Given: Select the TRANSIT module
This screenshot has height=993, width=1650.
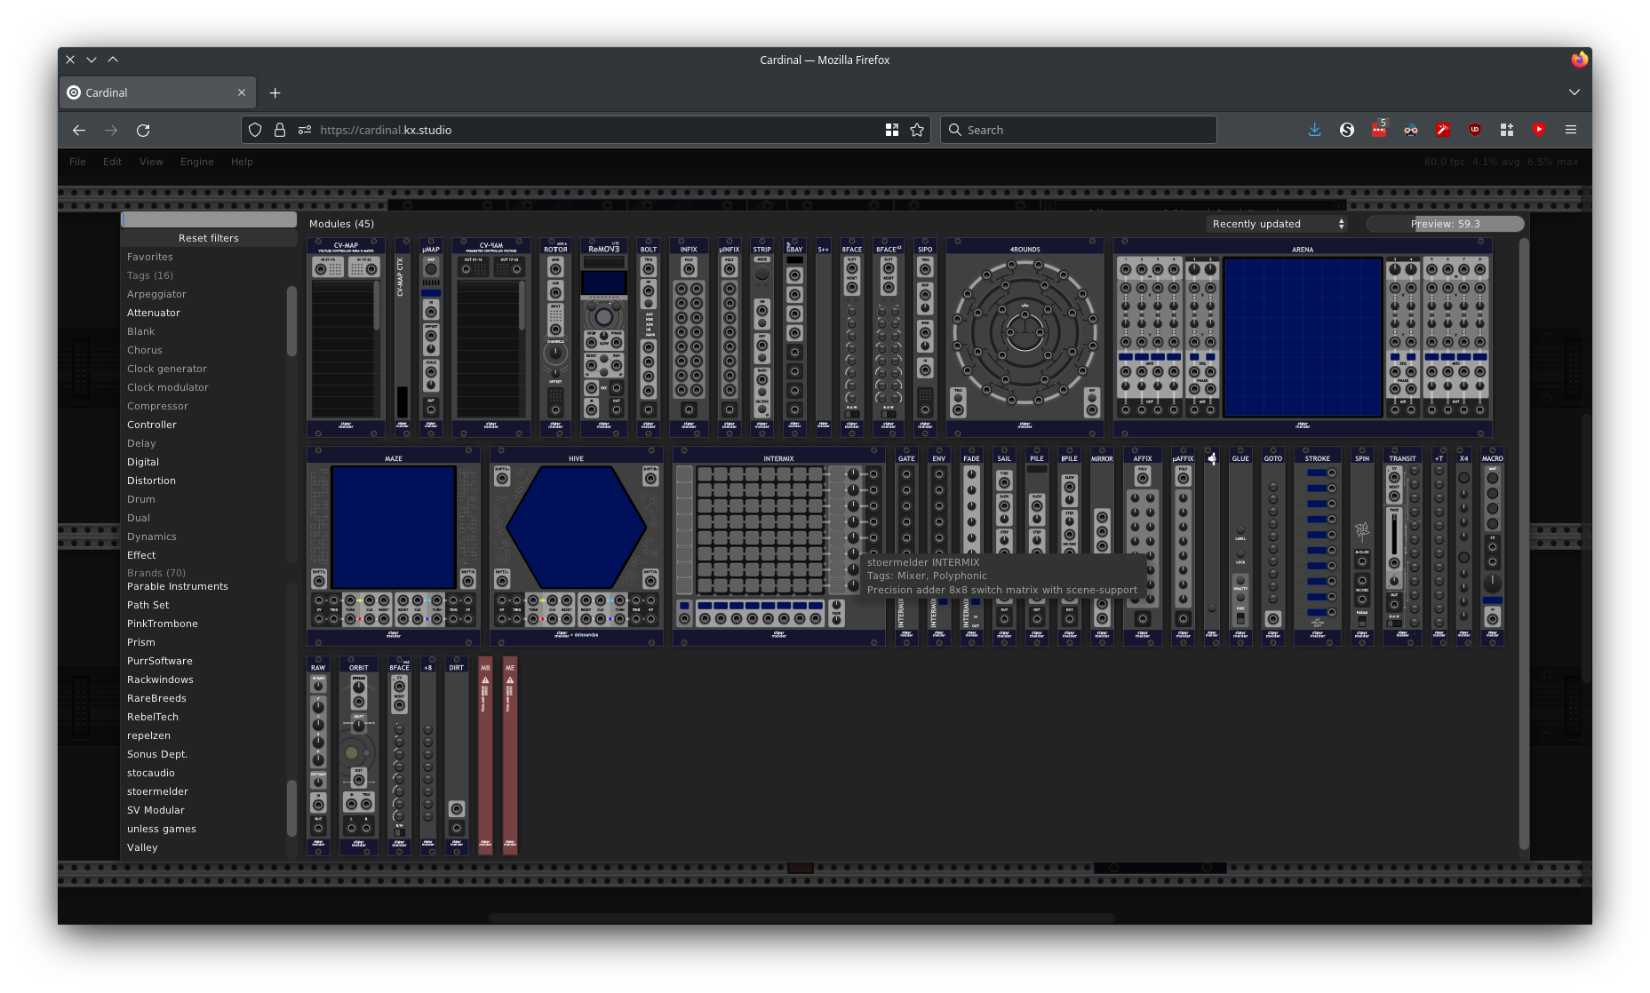Looking at the screenshot, I should pyautogui.click(x=1402, y=547).
